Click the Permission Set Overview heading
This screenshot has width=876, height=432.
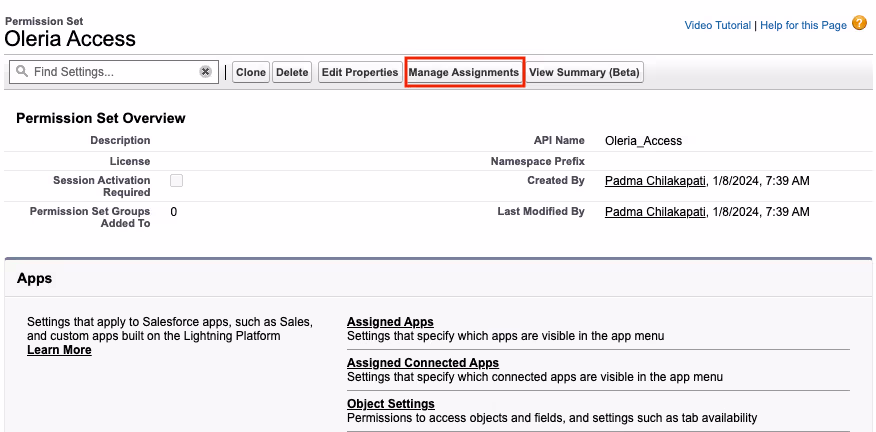tap(101, 118)
